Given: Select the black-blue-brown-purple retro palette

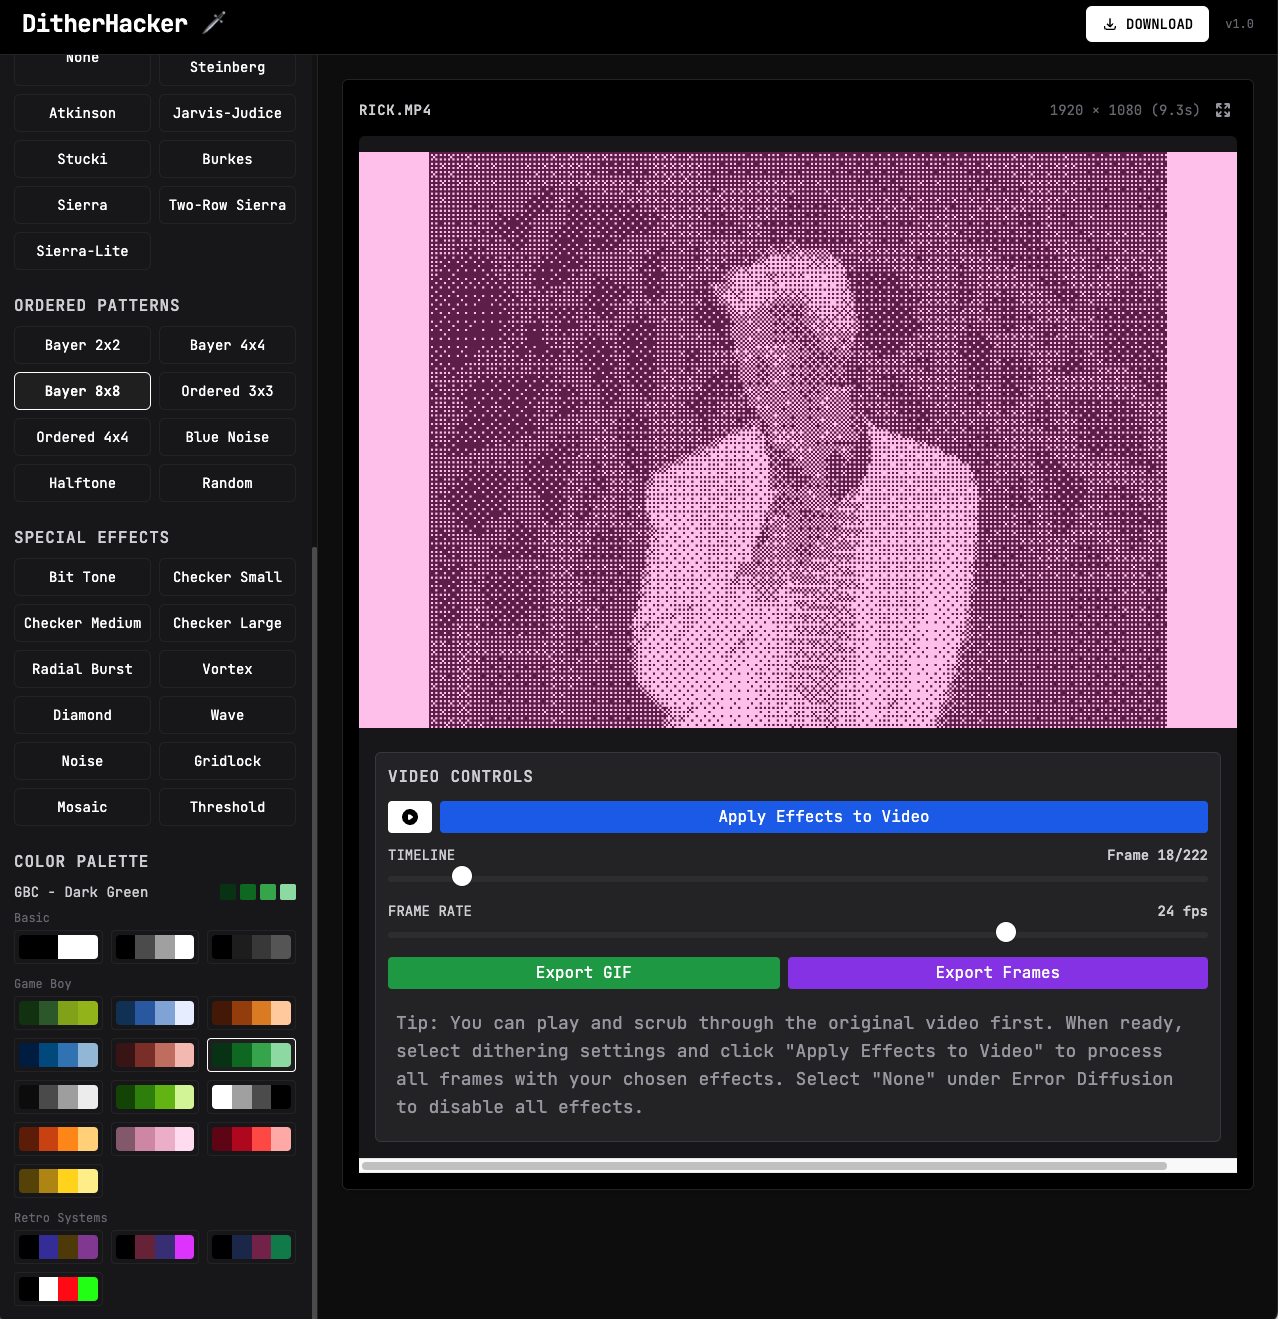Looking at the screenshot, I should tap(58, 1247).
